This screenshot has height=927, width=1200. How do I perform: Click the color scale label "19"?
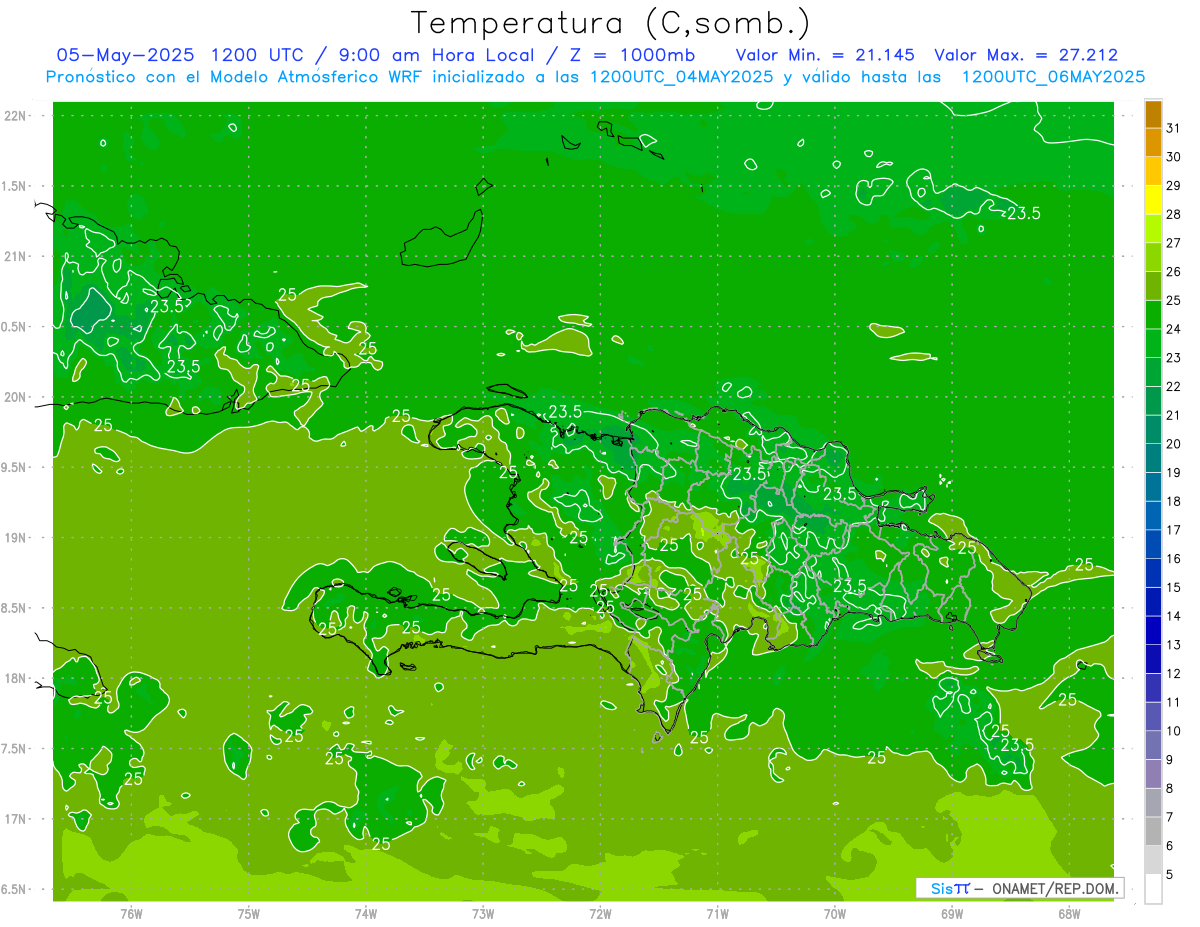1174,473
